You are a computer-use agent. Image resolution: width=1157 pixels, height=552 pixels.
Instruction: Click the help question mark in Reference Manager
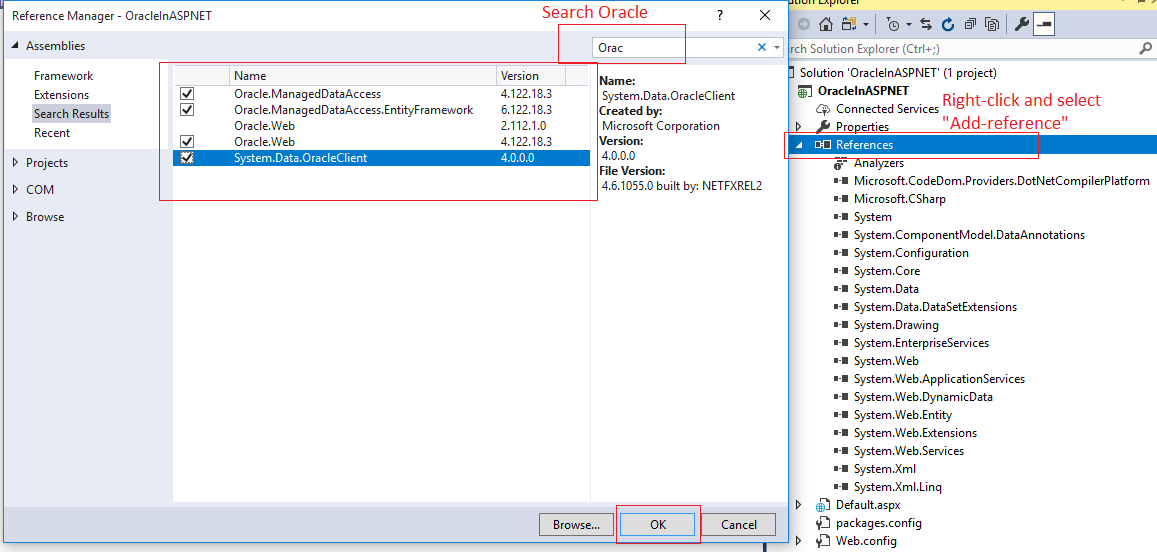point(719,15)
